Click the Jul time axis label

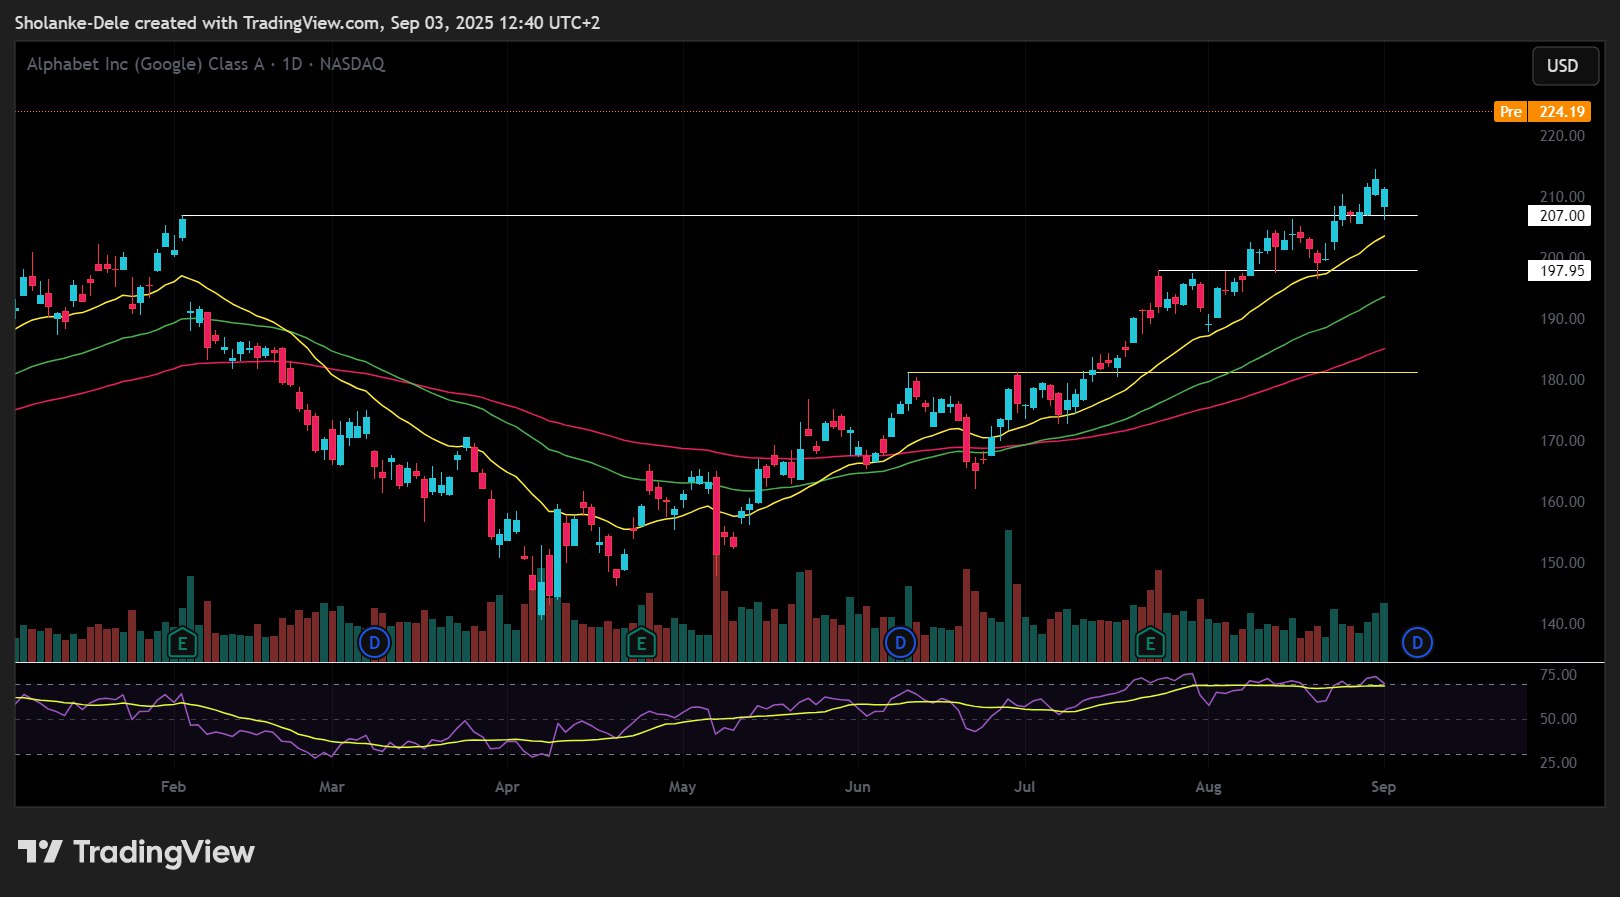pos(1024,787)
